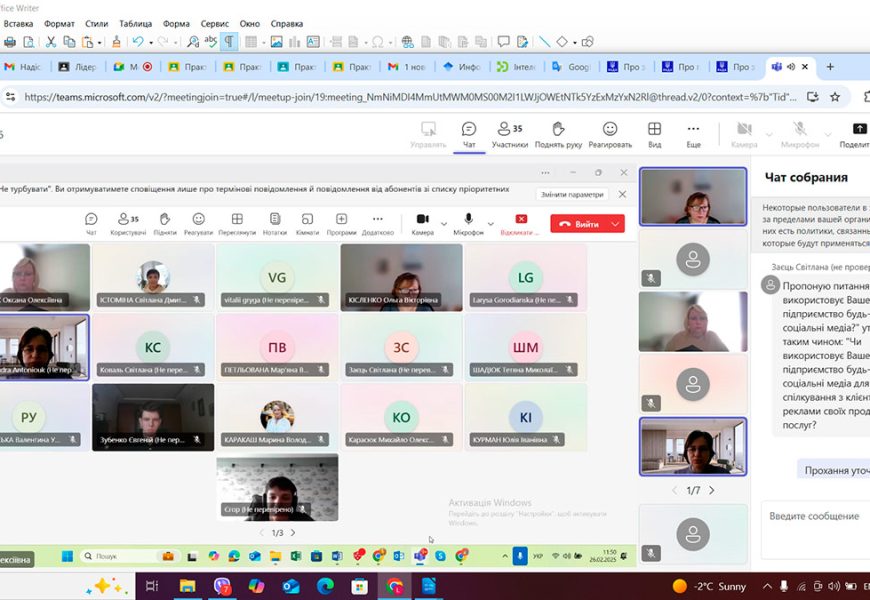Click the Змінити параметри button

coord(571,194)
